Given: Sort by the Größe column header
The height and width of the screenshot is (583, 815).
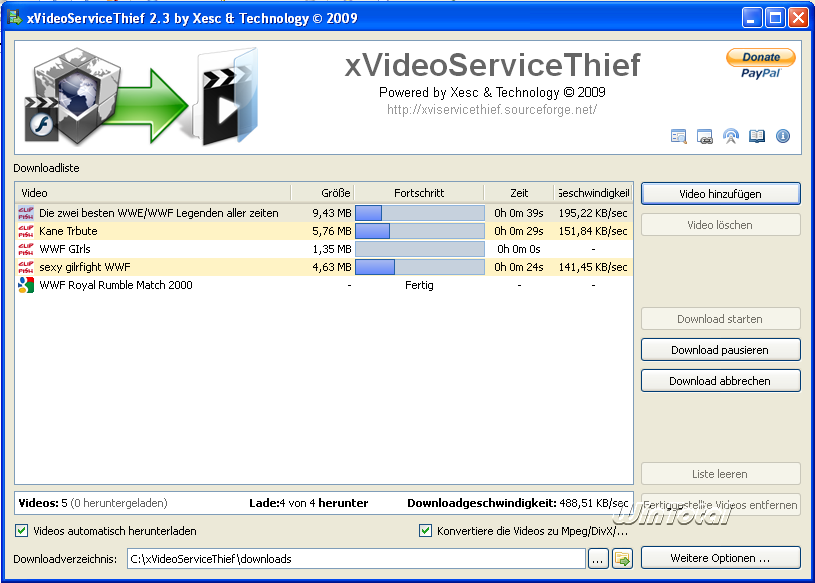Looking at the screenshot, I should tap(322, 193).
